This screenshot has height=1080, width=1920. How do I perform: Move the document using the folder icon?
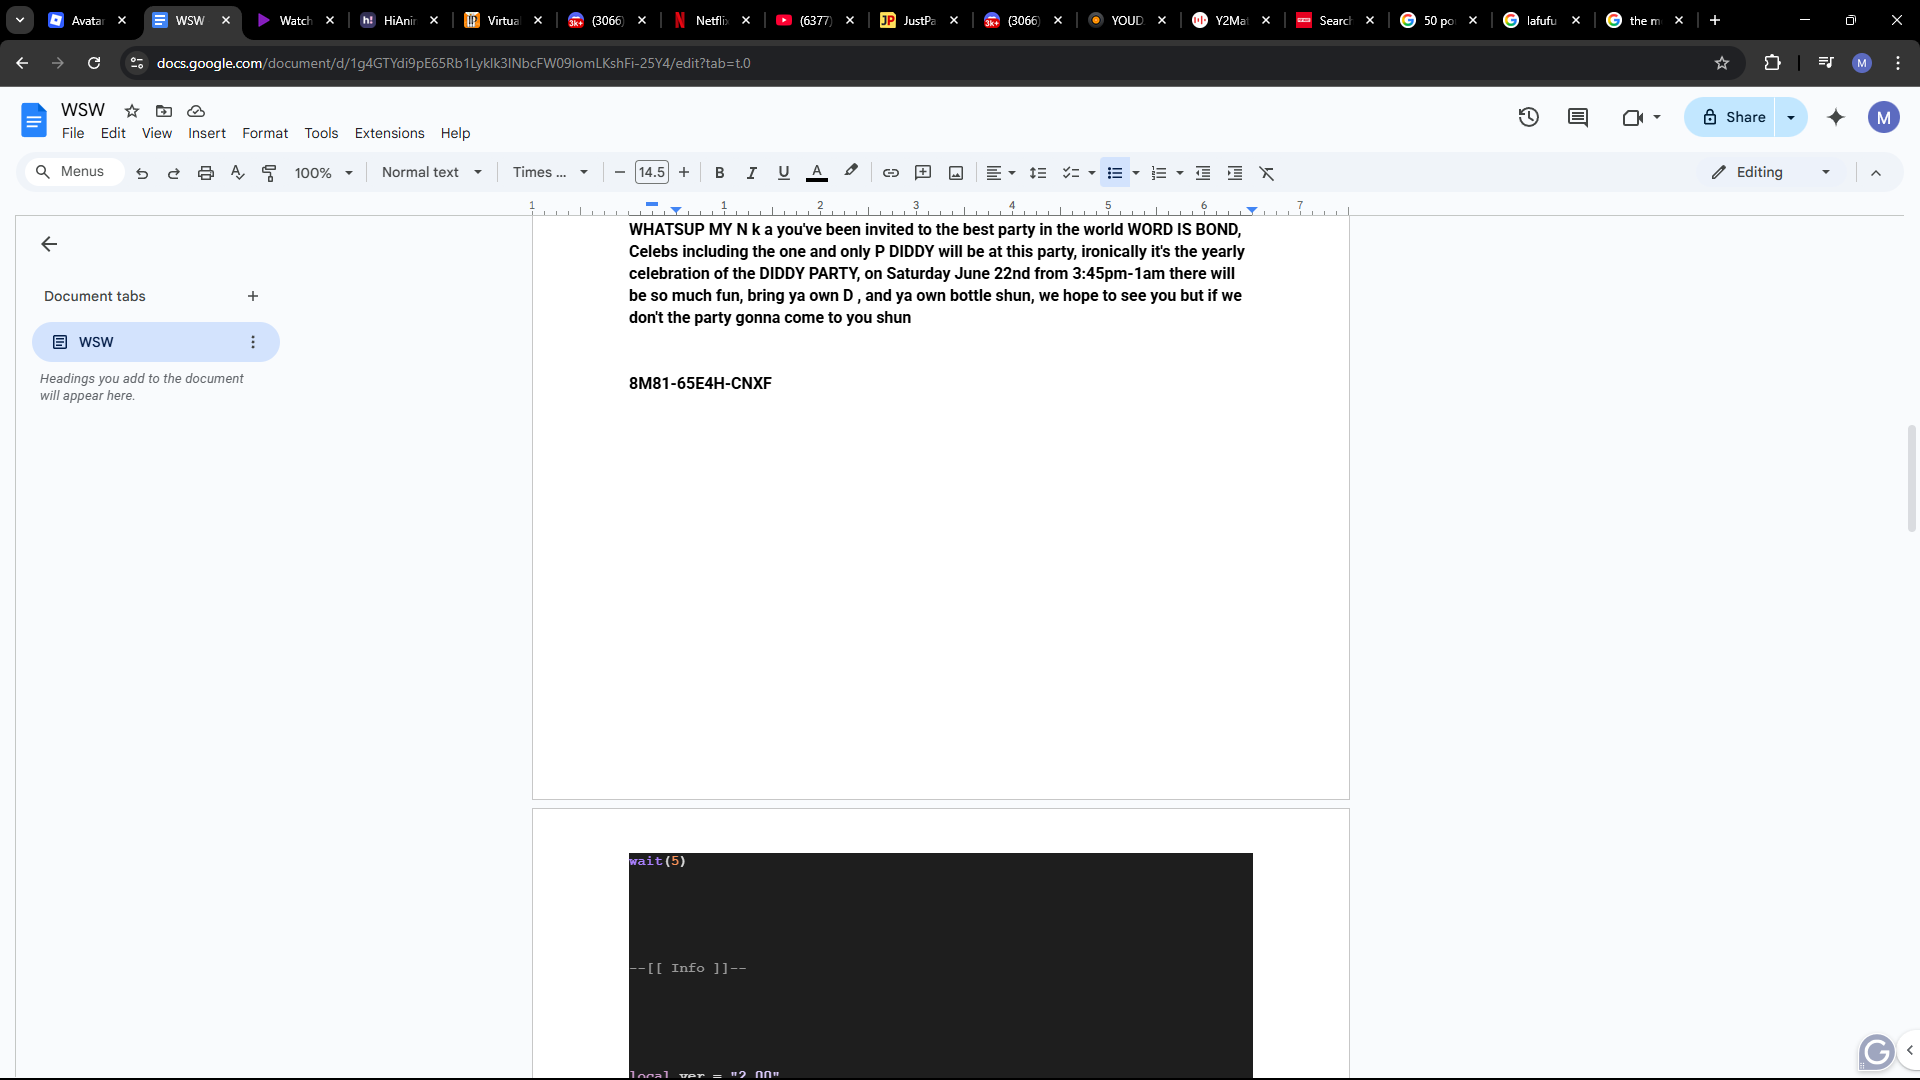coord(164,111)
